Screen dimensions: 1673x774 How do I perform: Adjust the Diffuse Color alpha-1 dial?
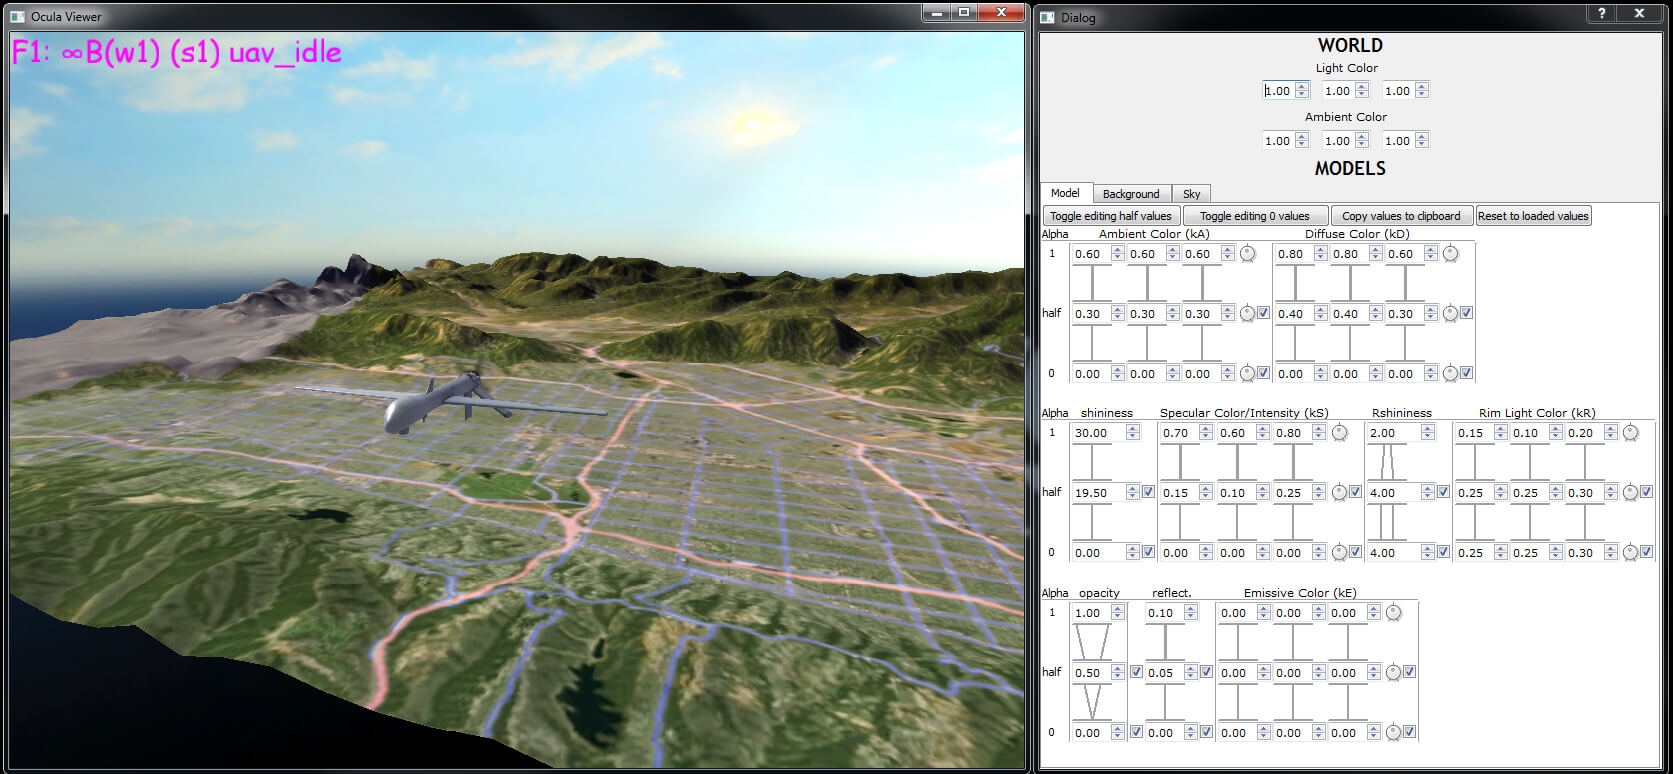pyautogui.click(x=1450, y=254)
